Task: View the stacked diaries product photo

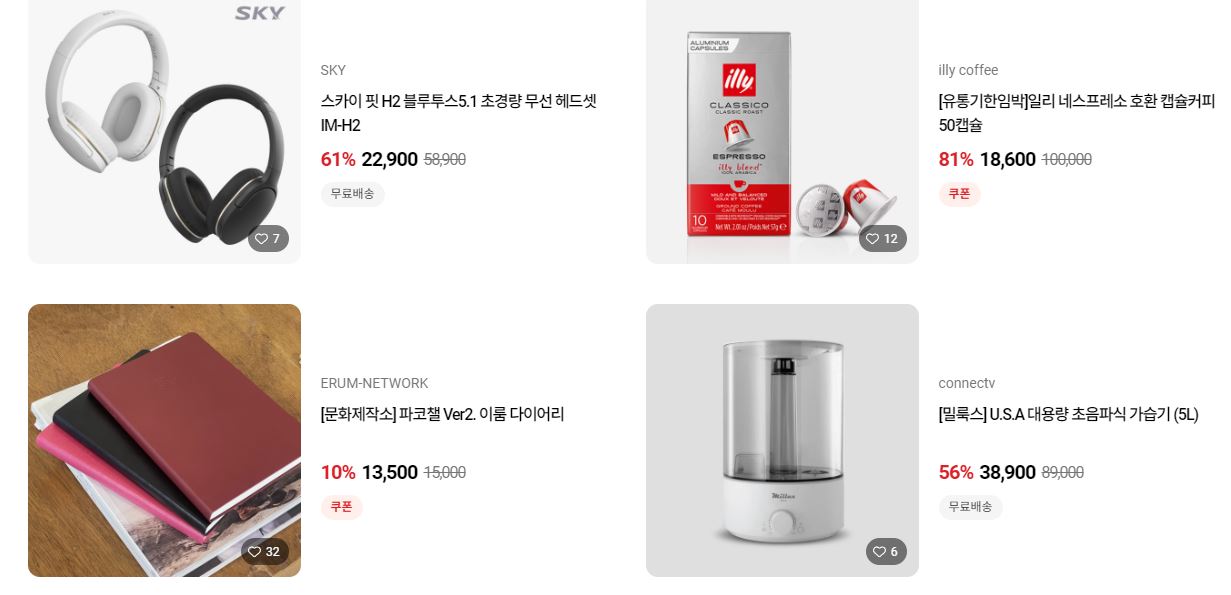Action: [164, 440]
